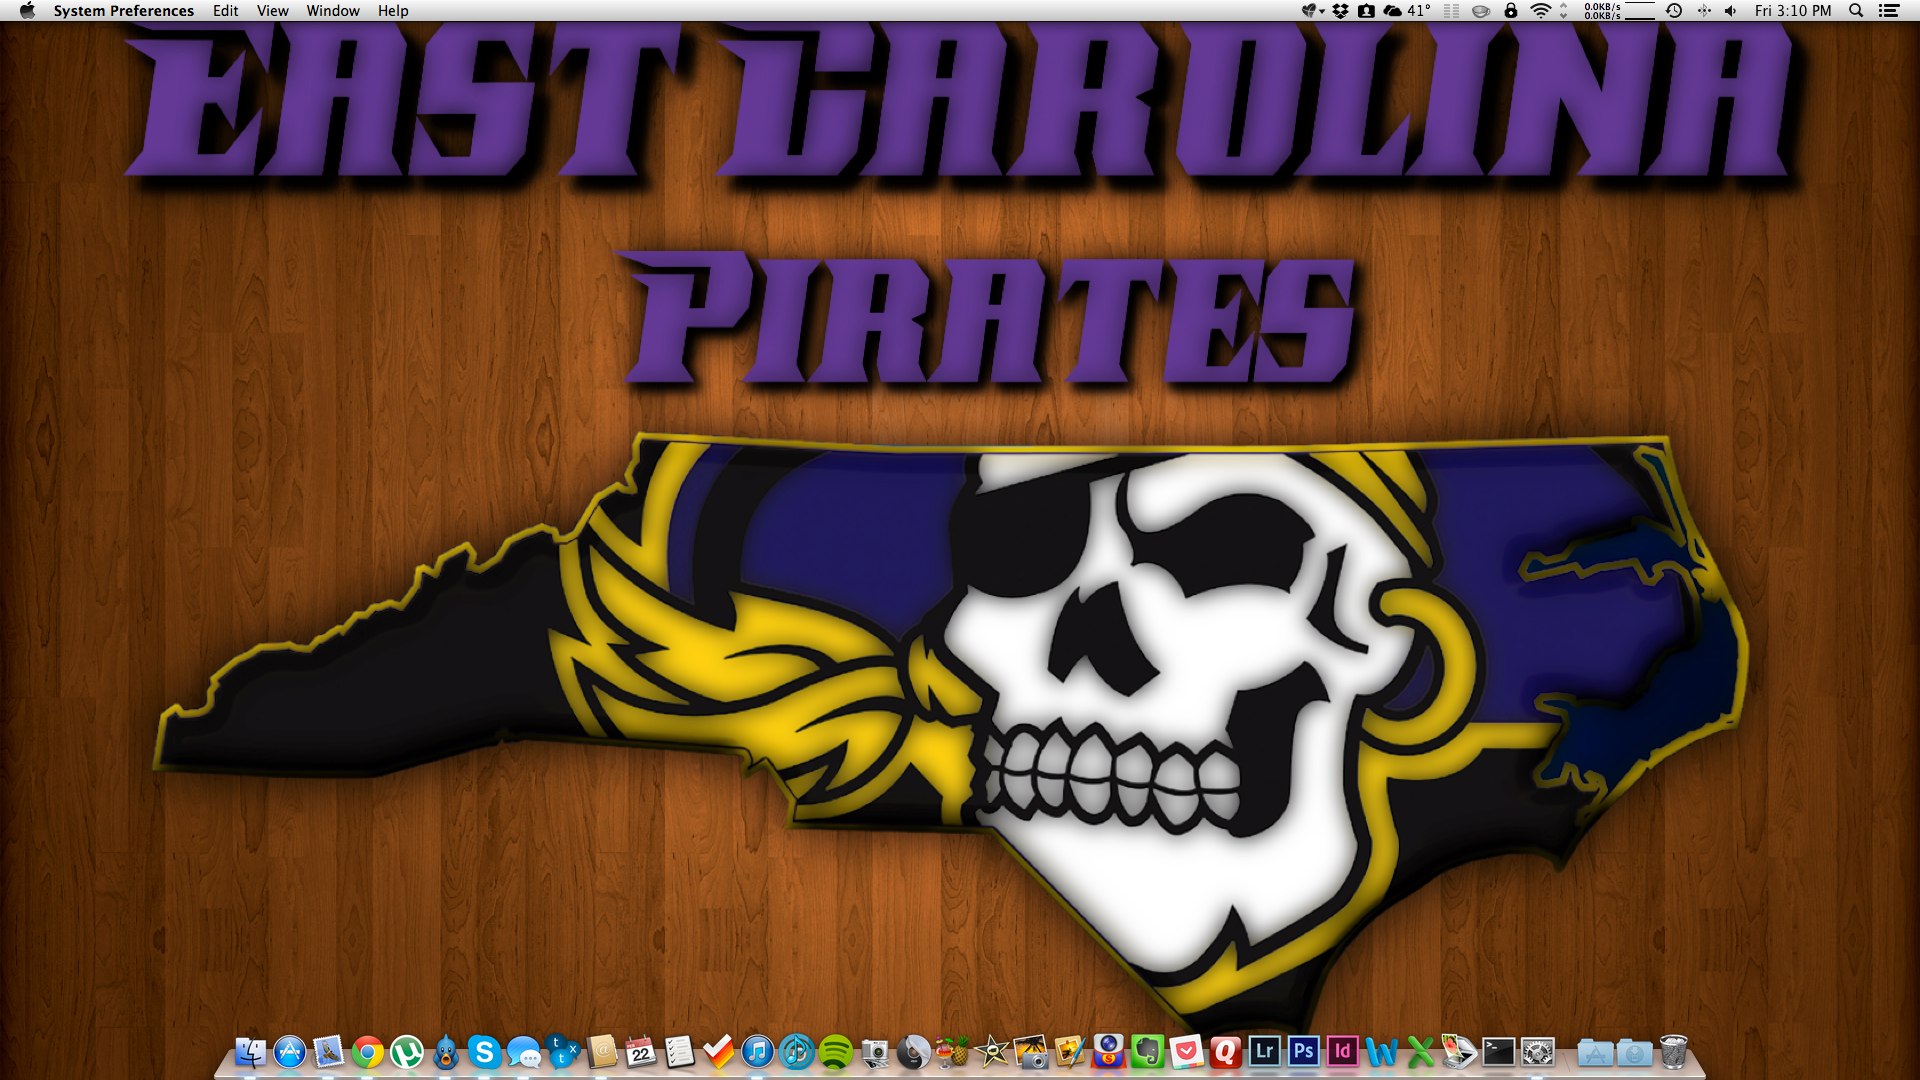Show Notification Center list icon
The image size is (1920, 1080).
(1889, 11)
